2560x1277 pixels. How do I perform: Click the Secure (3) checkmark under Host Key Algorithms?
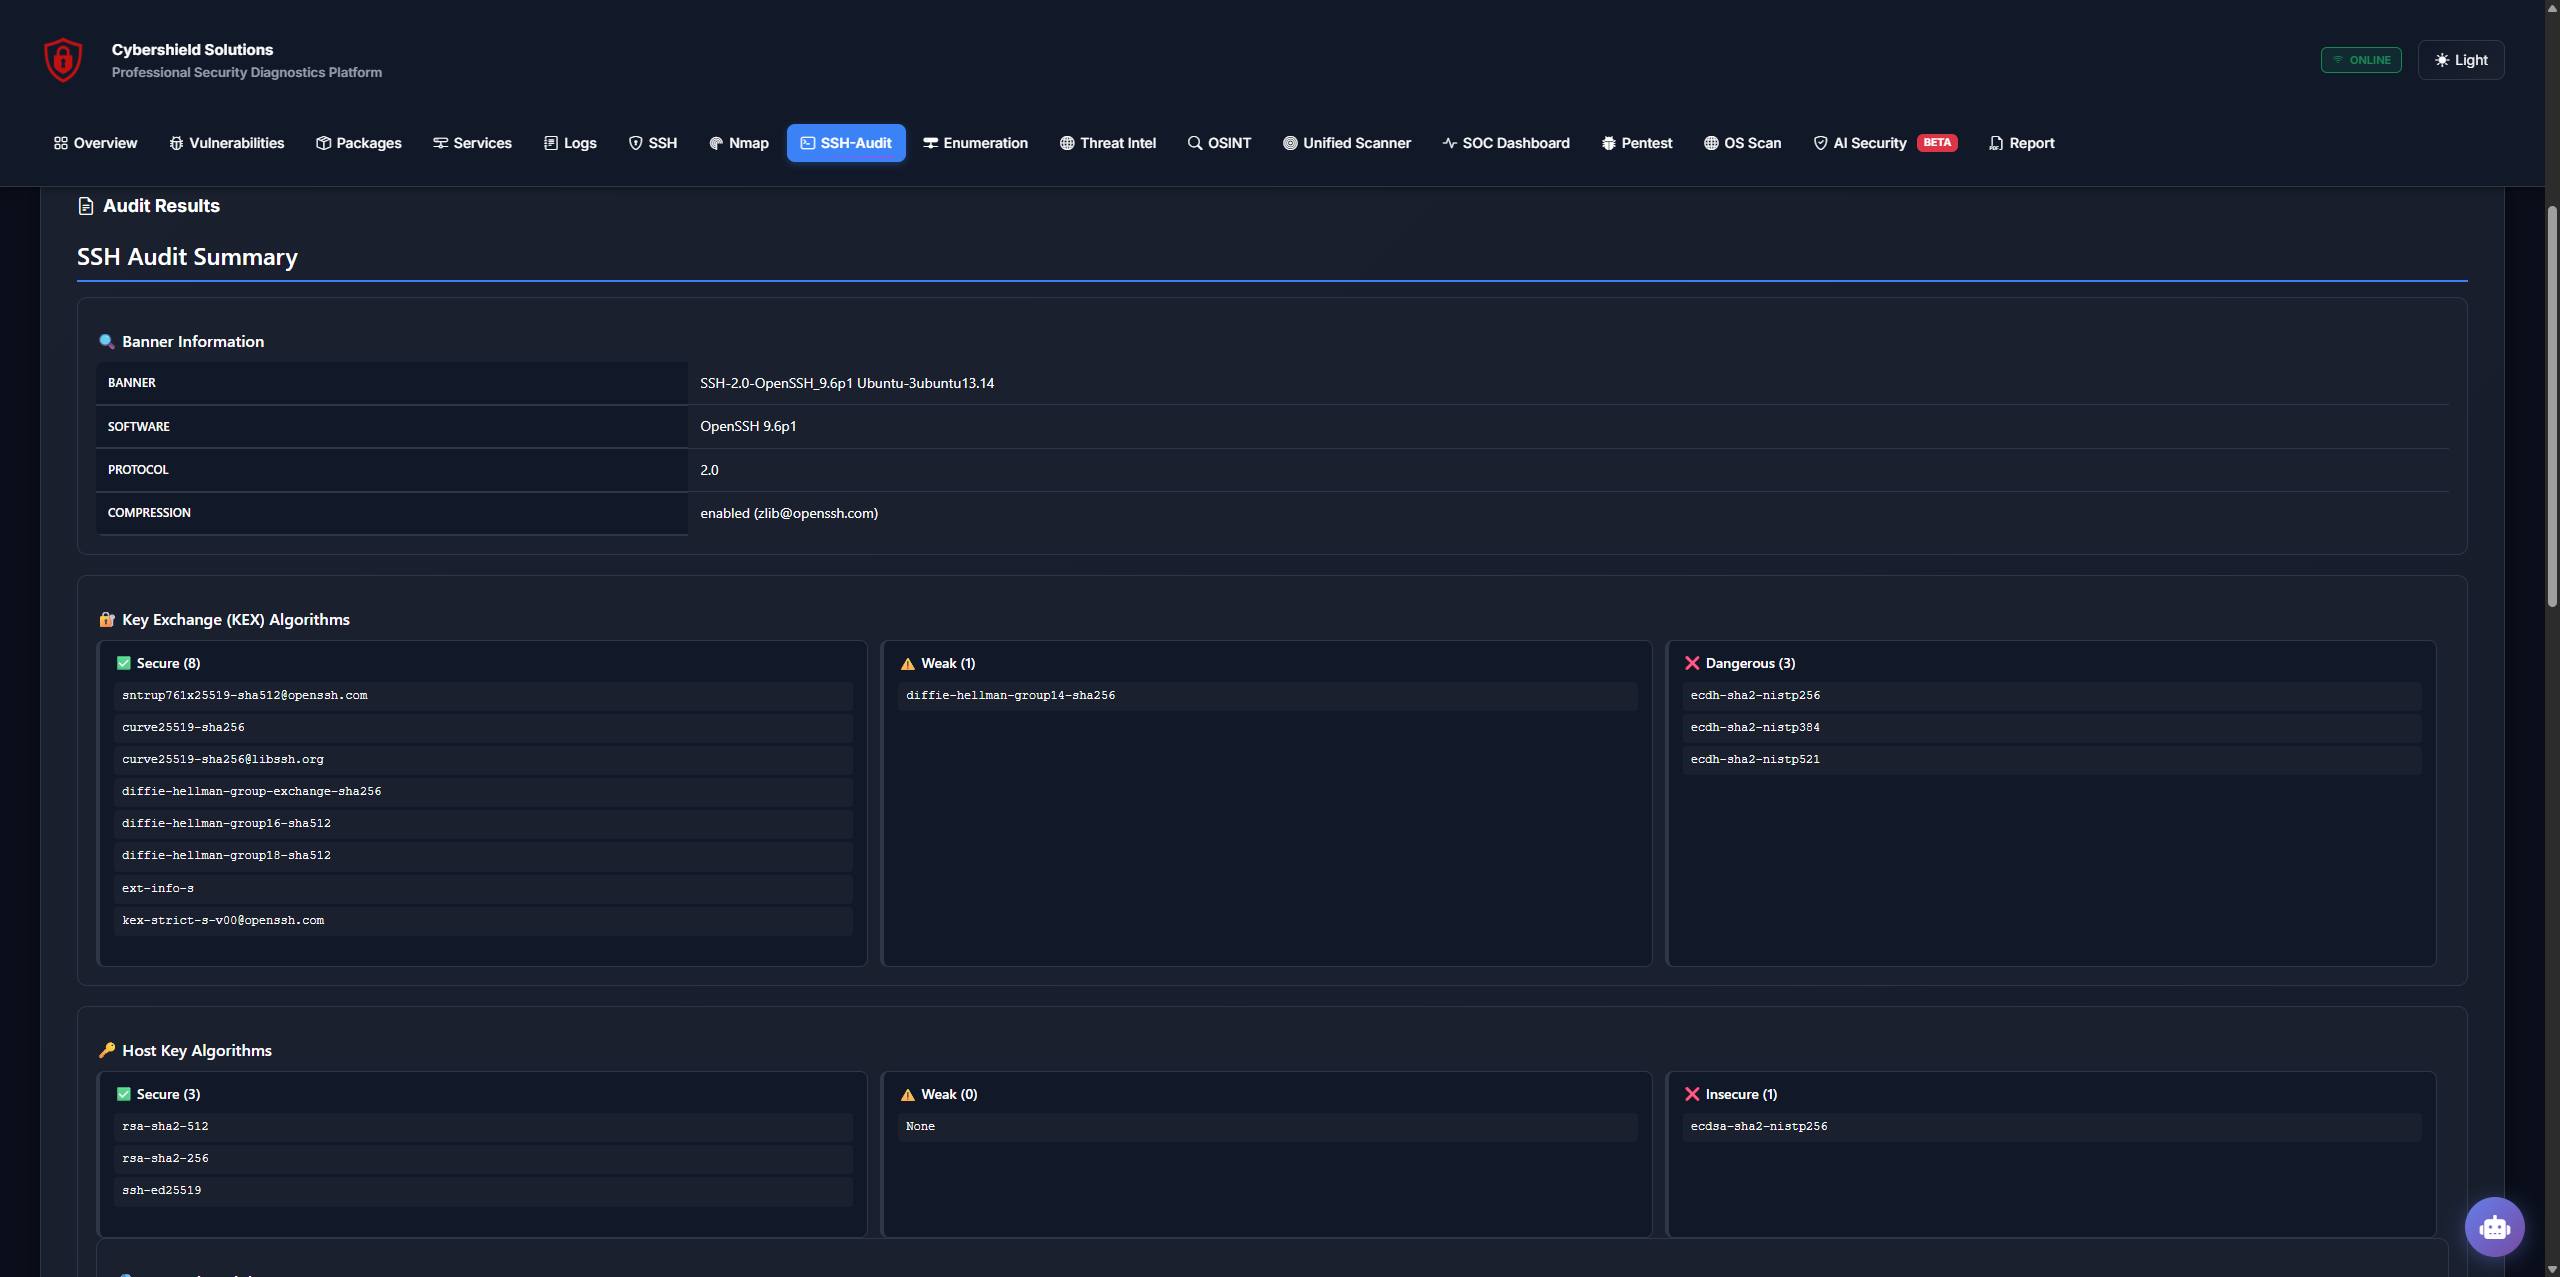coord(124,1093)
